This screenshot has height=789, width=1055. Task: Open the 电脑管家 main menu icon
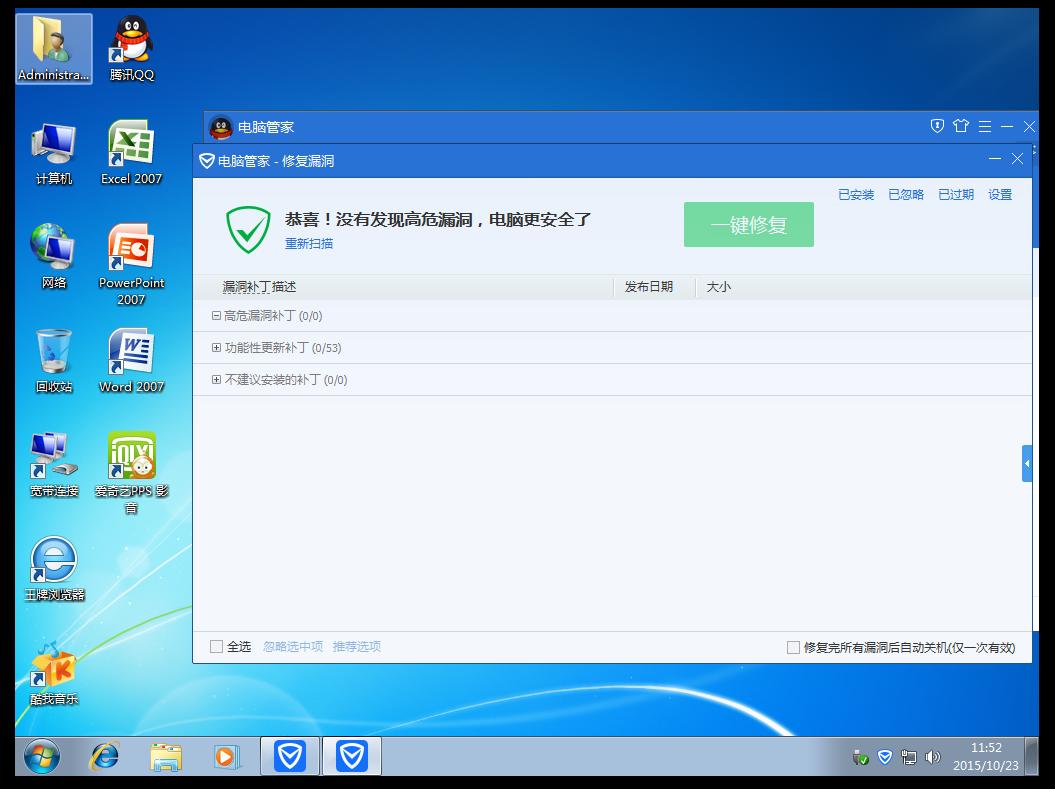point(984,126)
